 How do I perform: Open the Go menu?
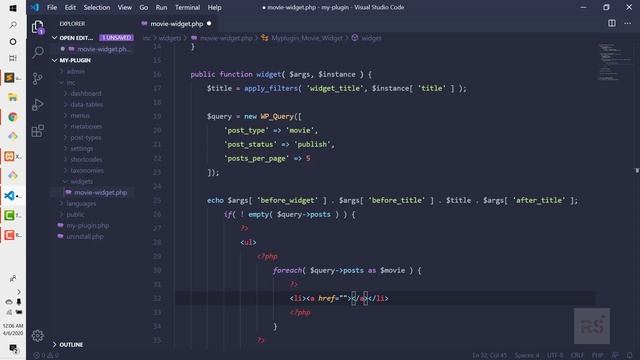click(x=144, y=7)
